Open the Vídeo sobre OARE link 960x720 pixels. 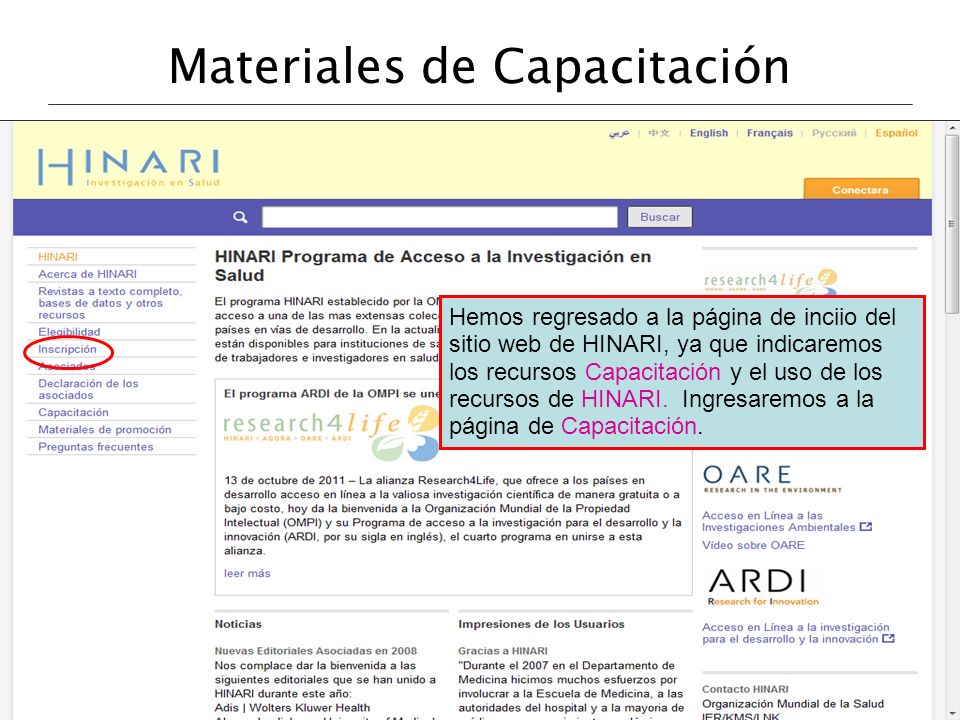[x=754, y=546]
